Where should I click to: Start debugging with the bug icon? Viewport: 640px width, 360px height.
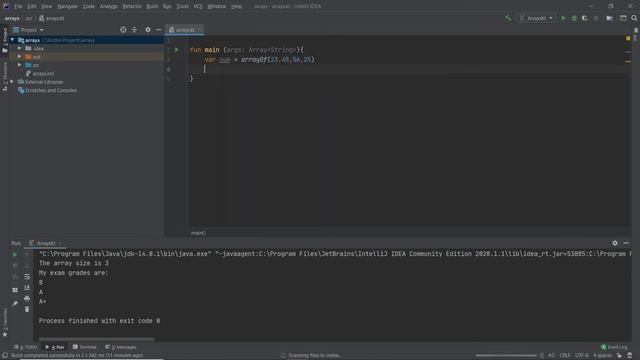(x=574, y=18)
